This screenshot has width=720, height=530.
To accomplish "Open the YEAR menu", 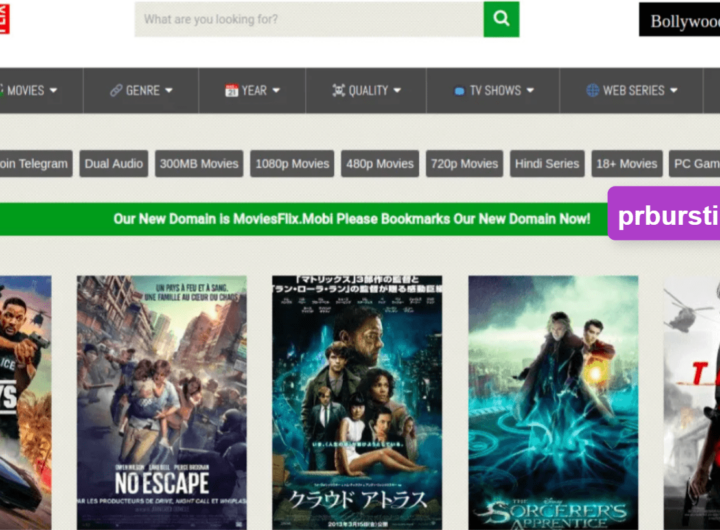I will (252, 90).
